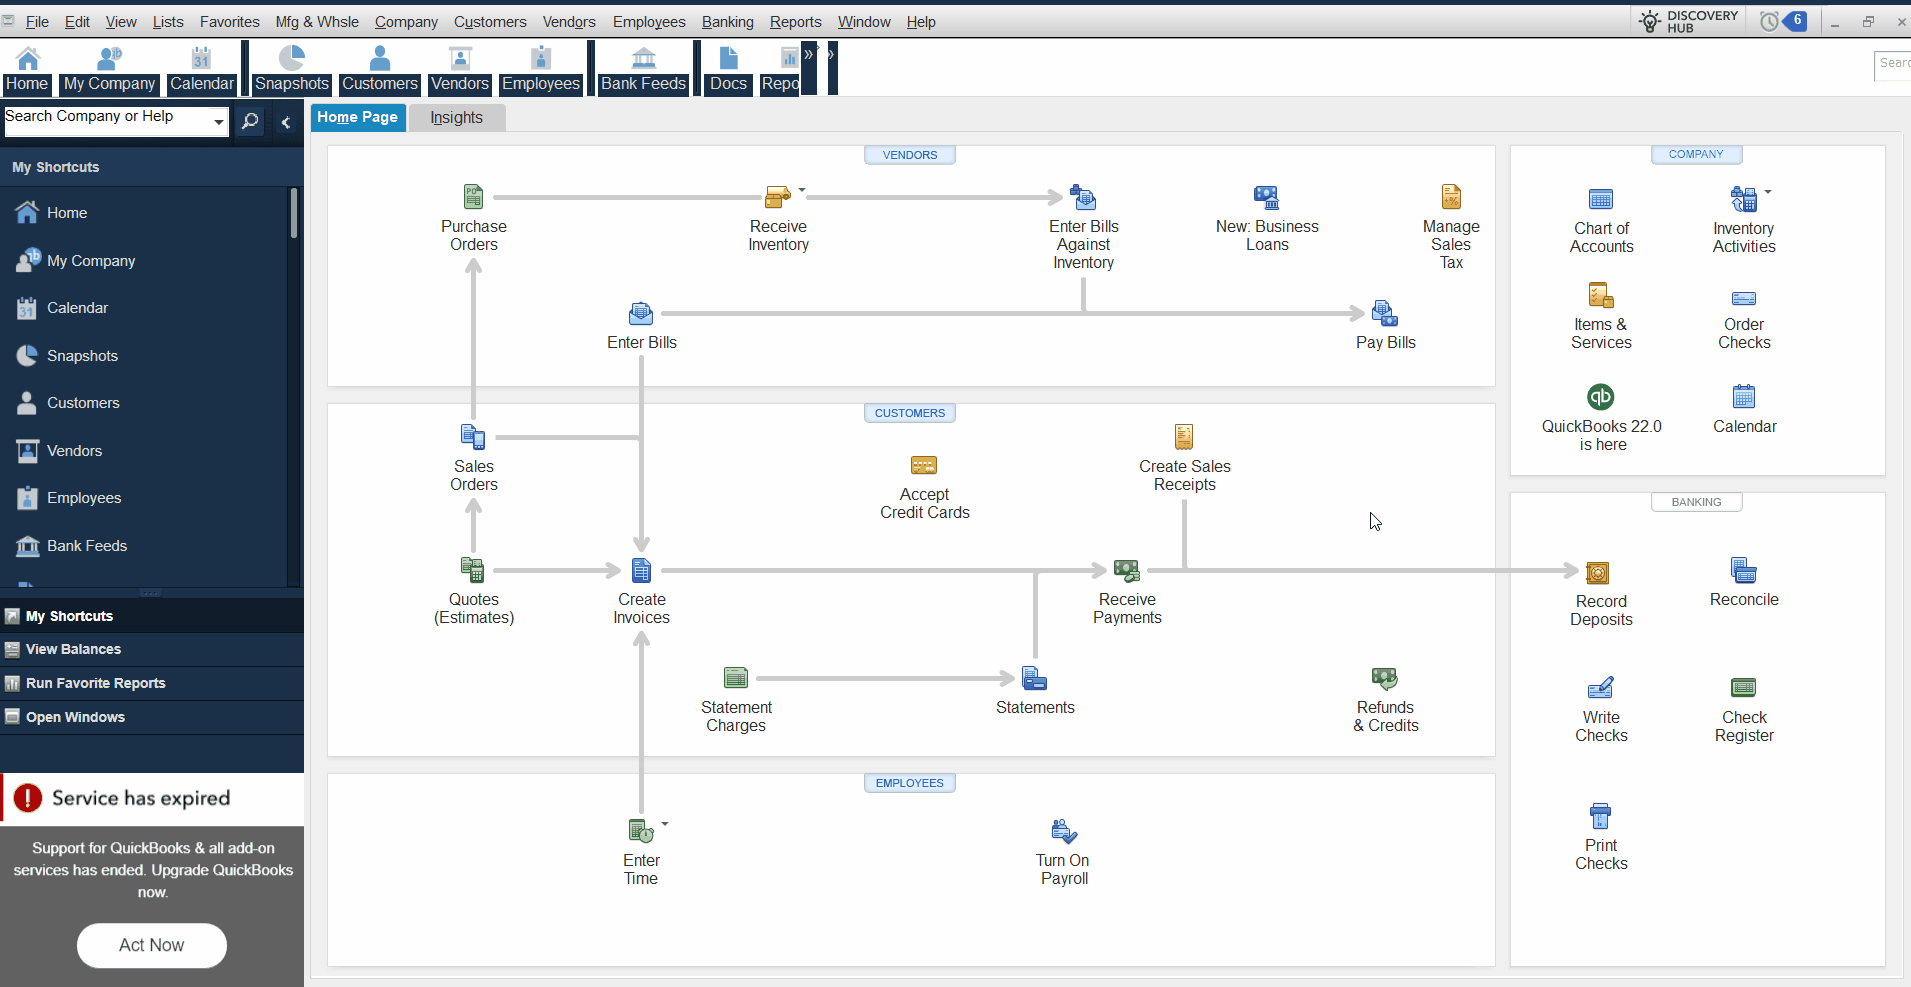This screenshot has width=1911, height=987.
Task: Click the Write Checks icon
Action: (1601, 689)
